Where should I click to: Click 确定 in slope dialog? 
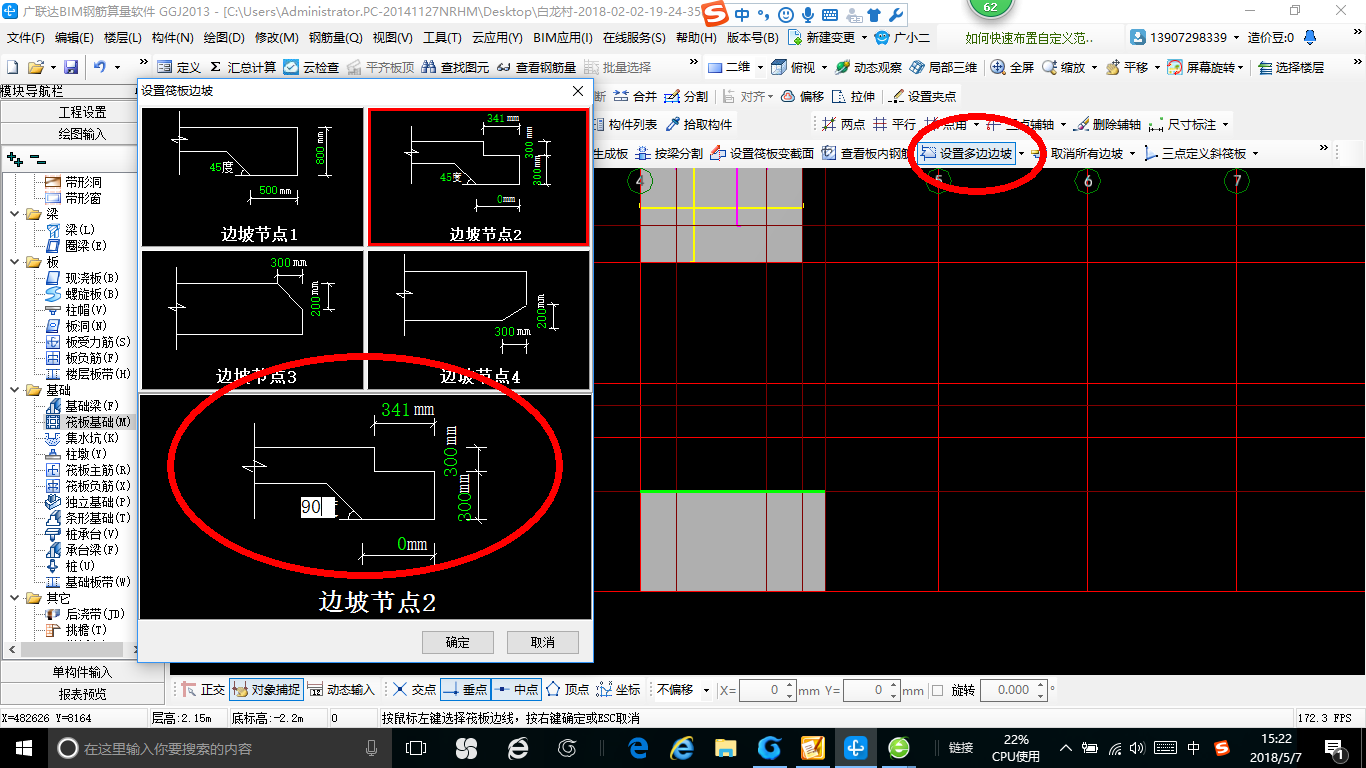pyautogui.click(x=458, y=642)
